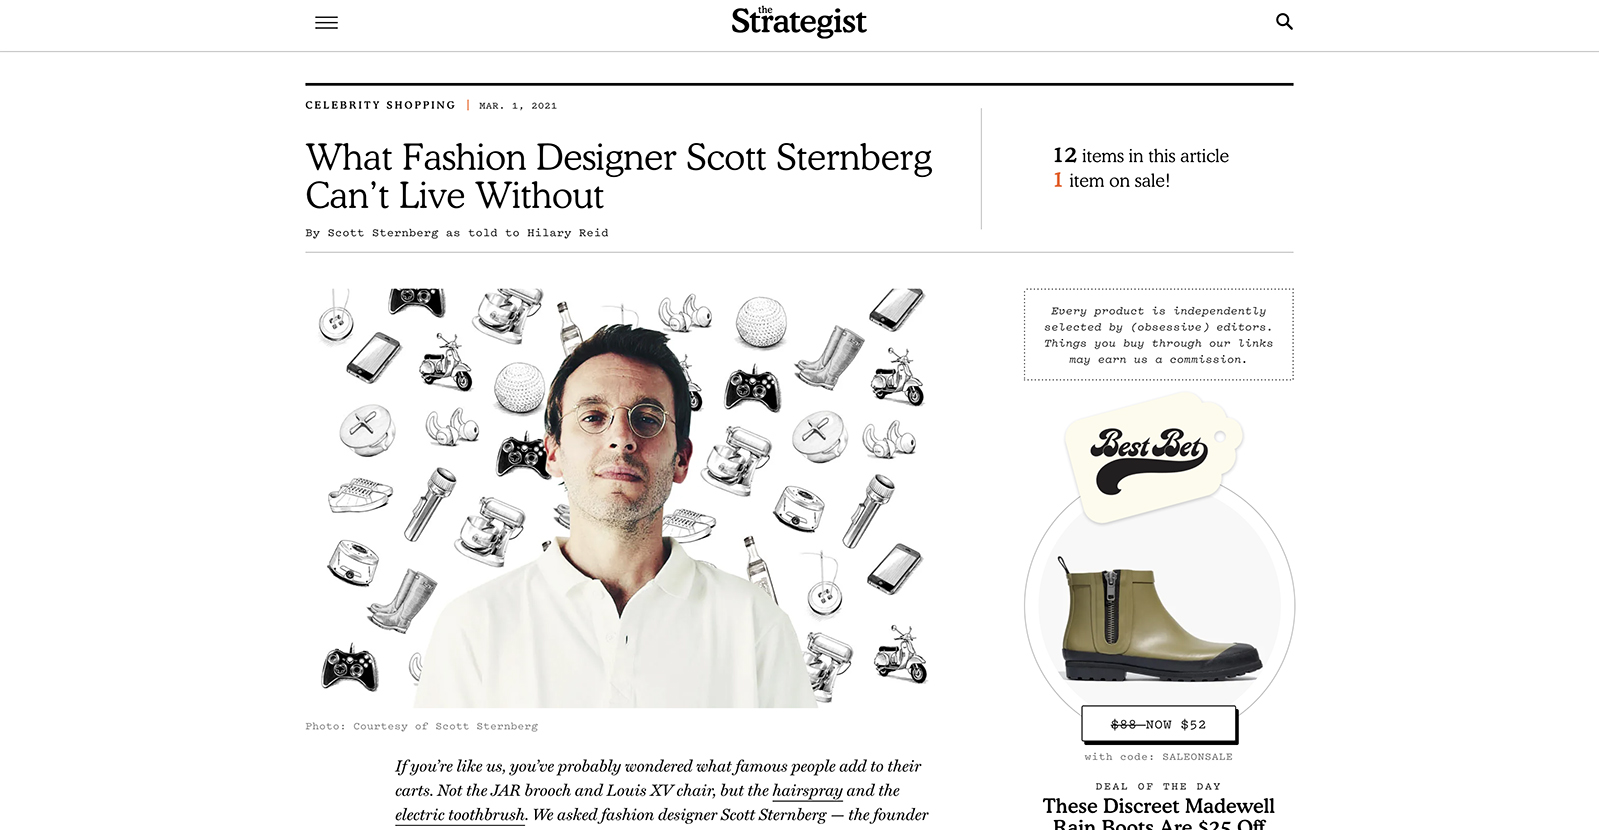Click the search magnifier icon
Image resolution: width=1599 pixels, height=830 pixels.
[x=1284, y=21]
